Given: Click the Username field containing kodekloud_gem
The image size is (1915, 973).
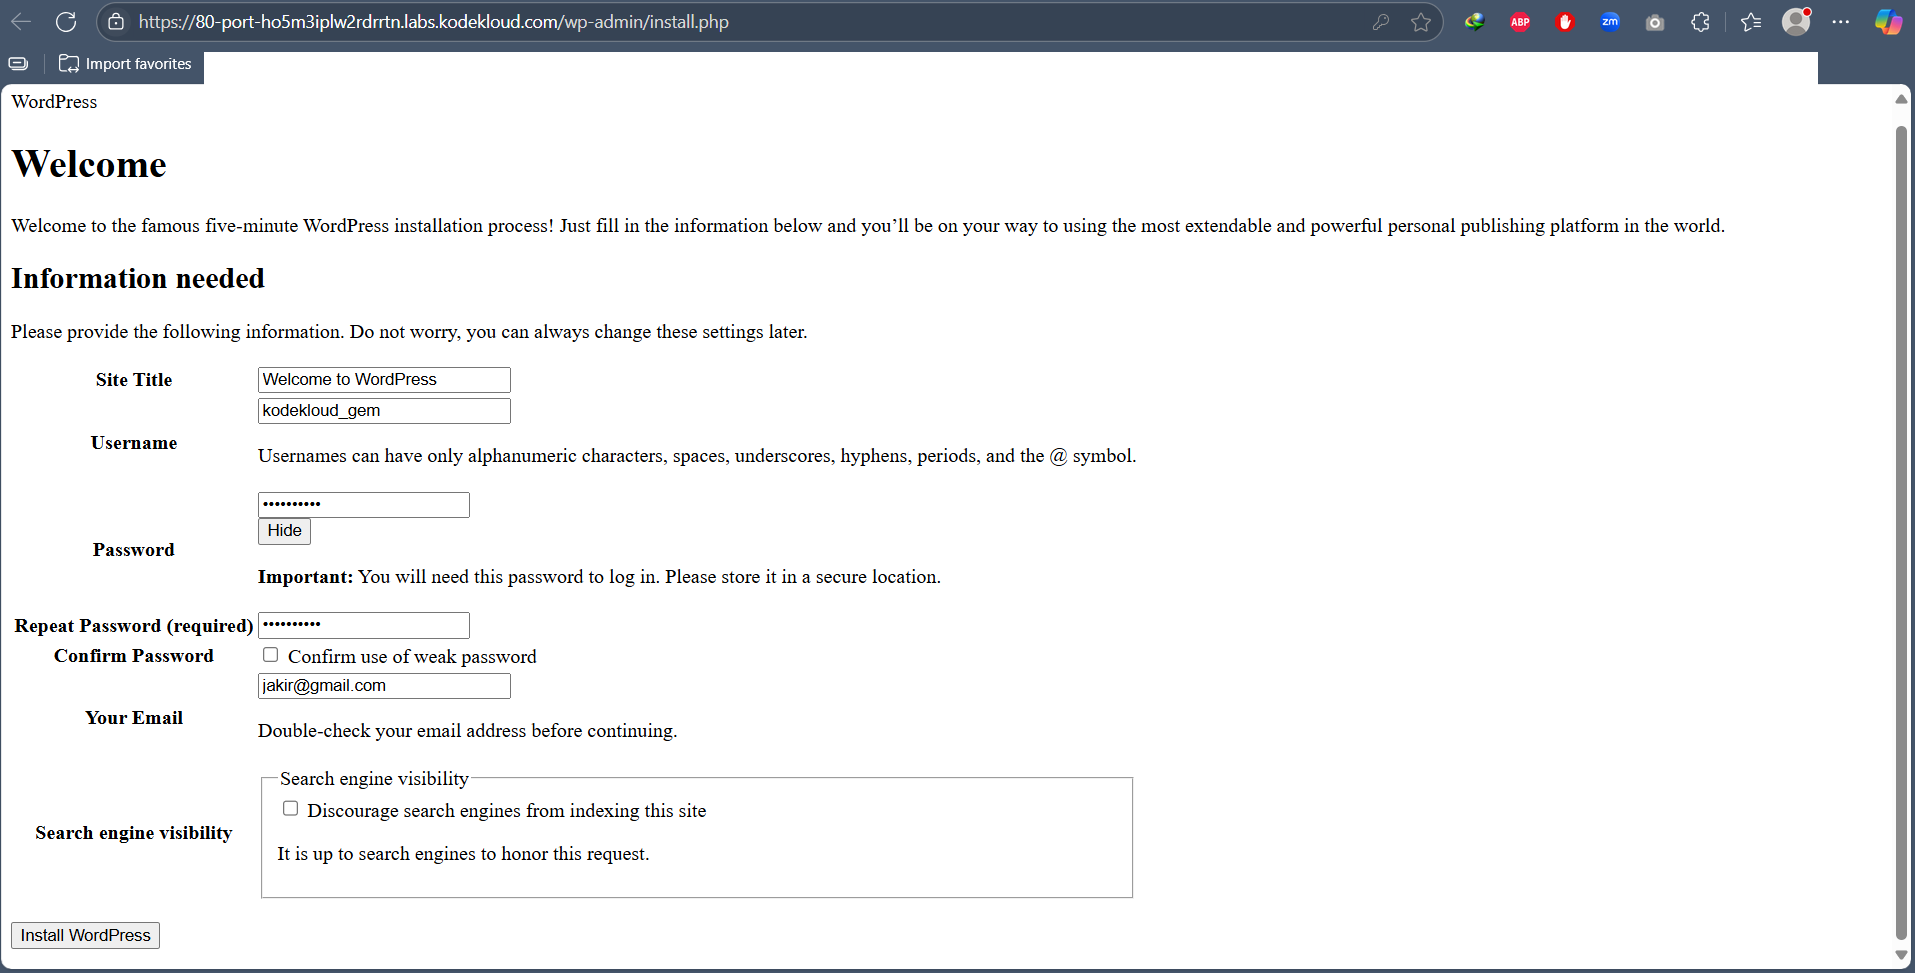Looking at the screenshot, I should (x=384, y=411).
